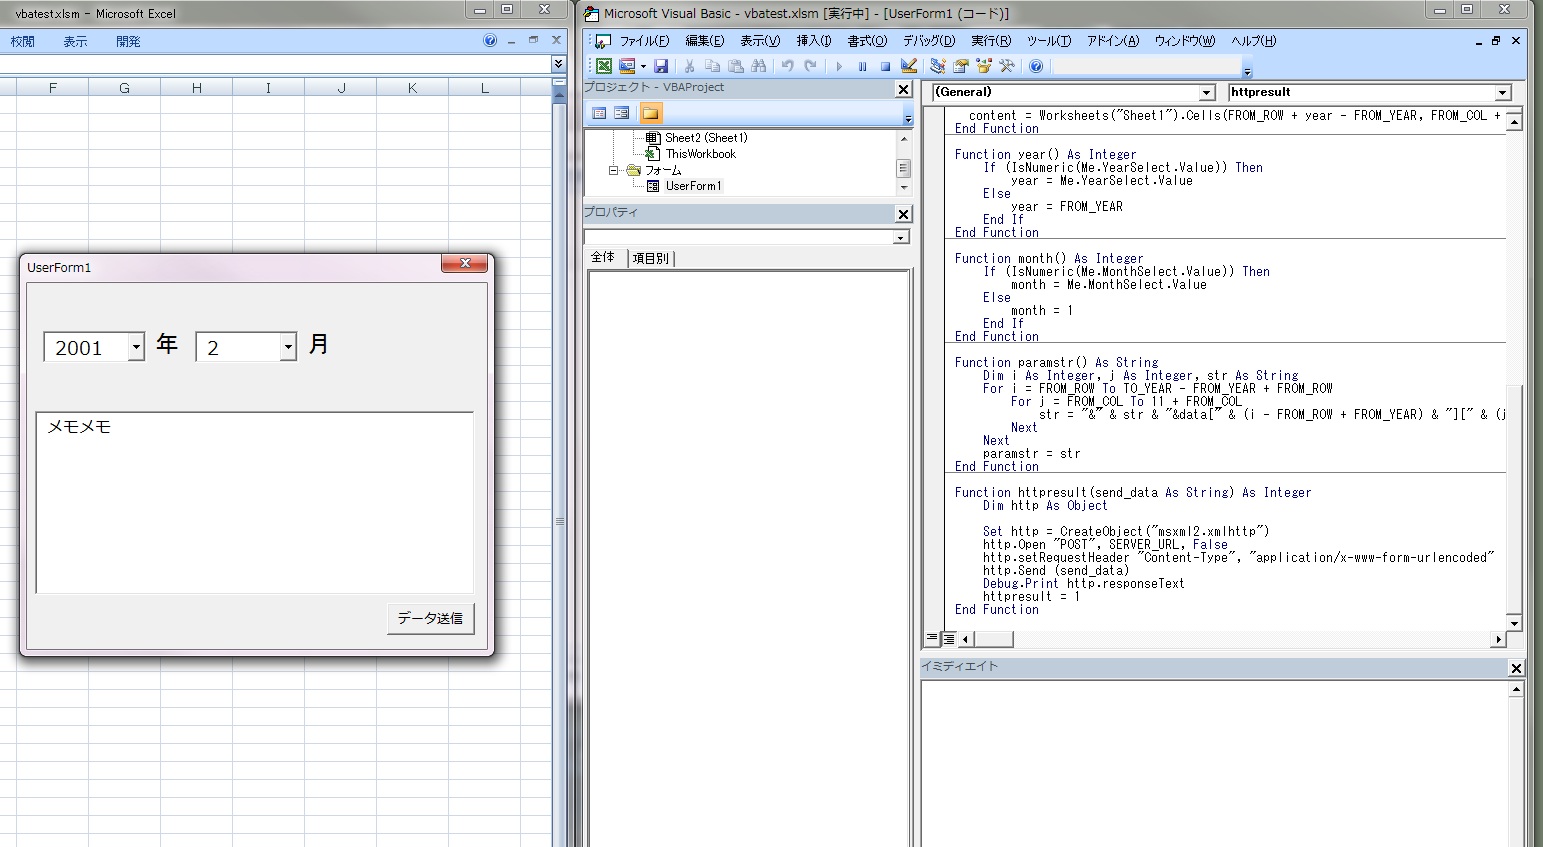Expand the httpresult procedure dropdown
1543x847 pixels.
1502,92
